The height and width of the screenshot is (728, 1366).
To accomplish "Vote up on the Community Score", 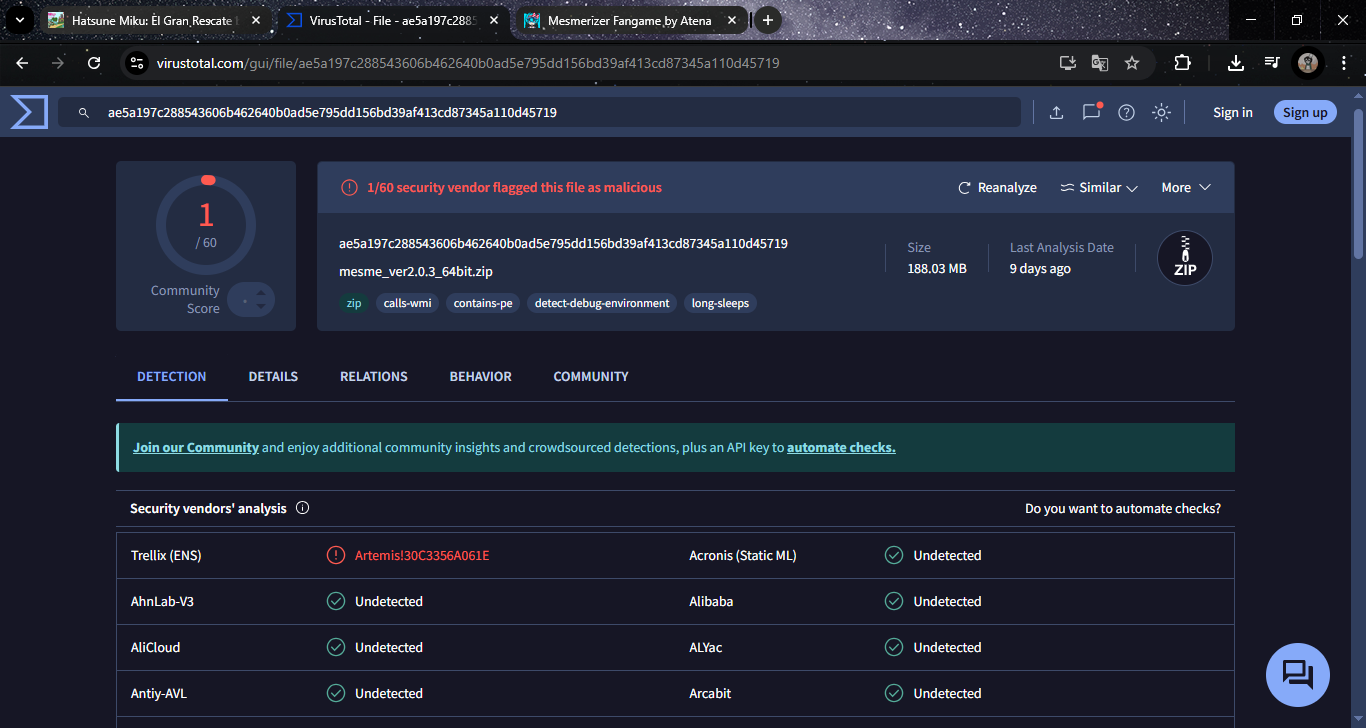I will [261, 293].
